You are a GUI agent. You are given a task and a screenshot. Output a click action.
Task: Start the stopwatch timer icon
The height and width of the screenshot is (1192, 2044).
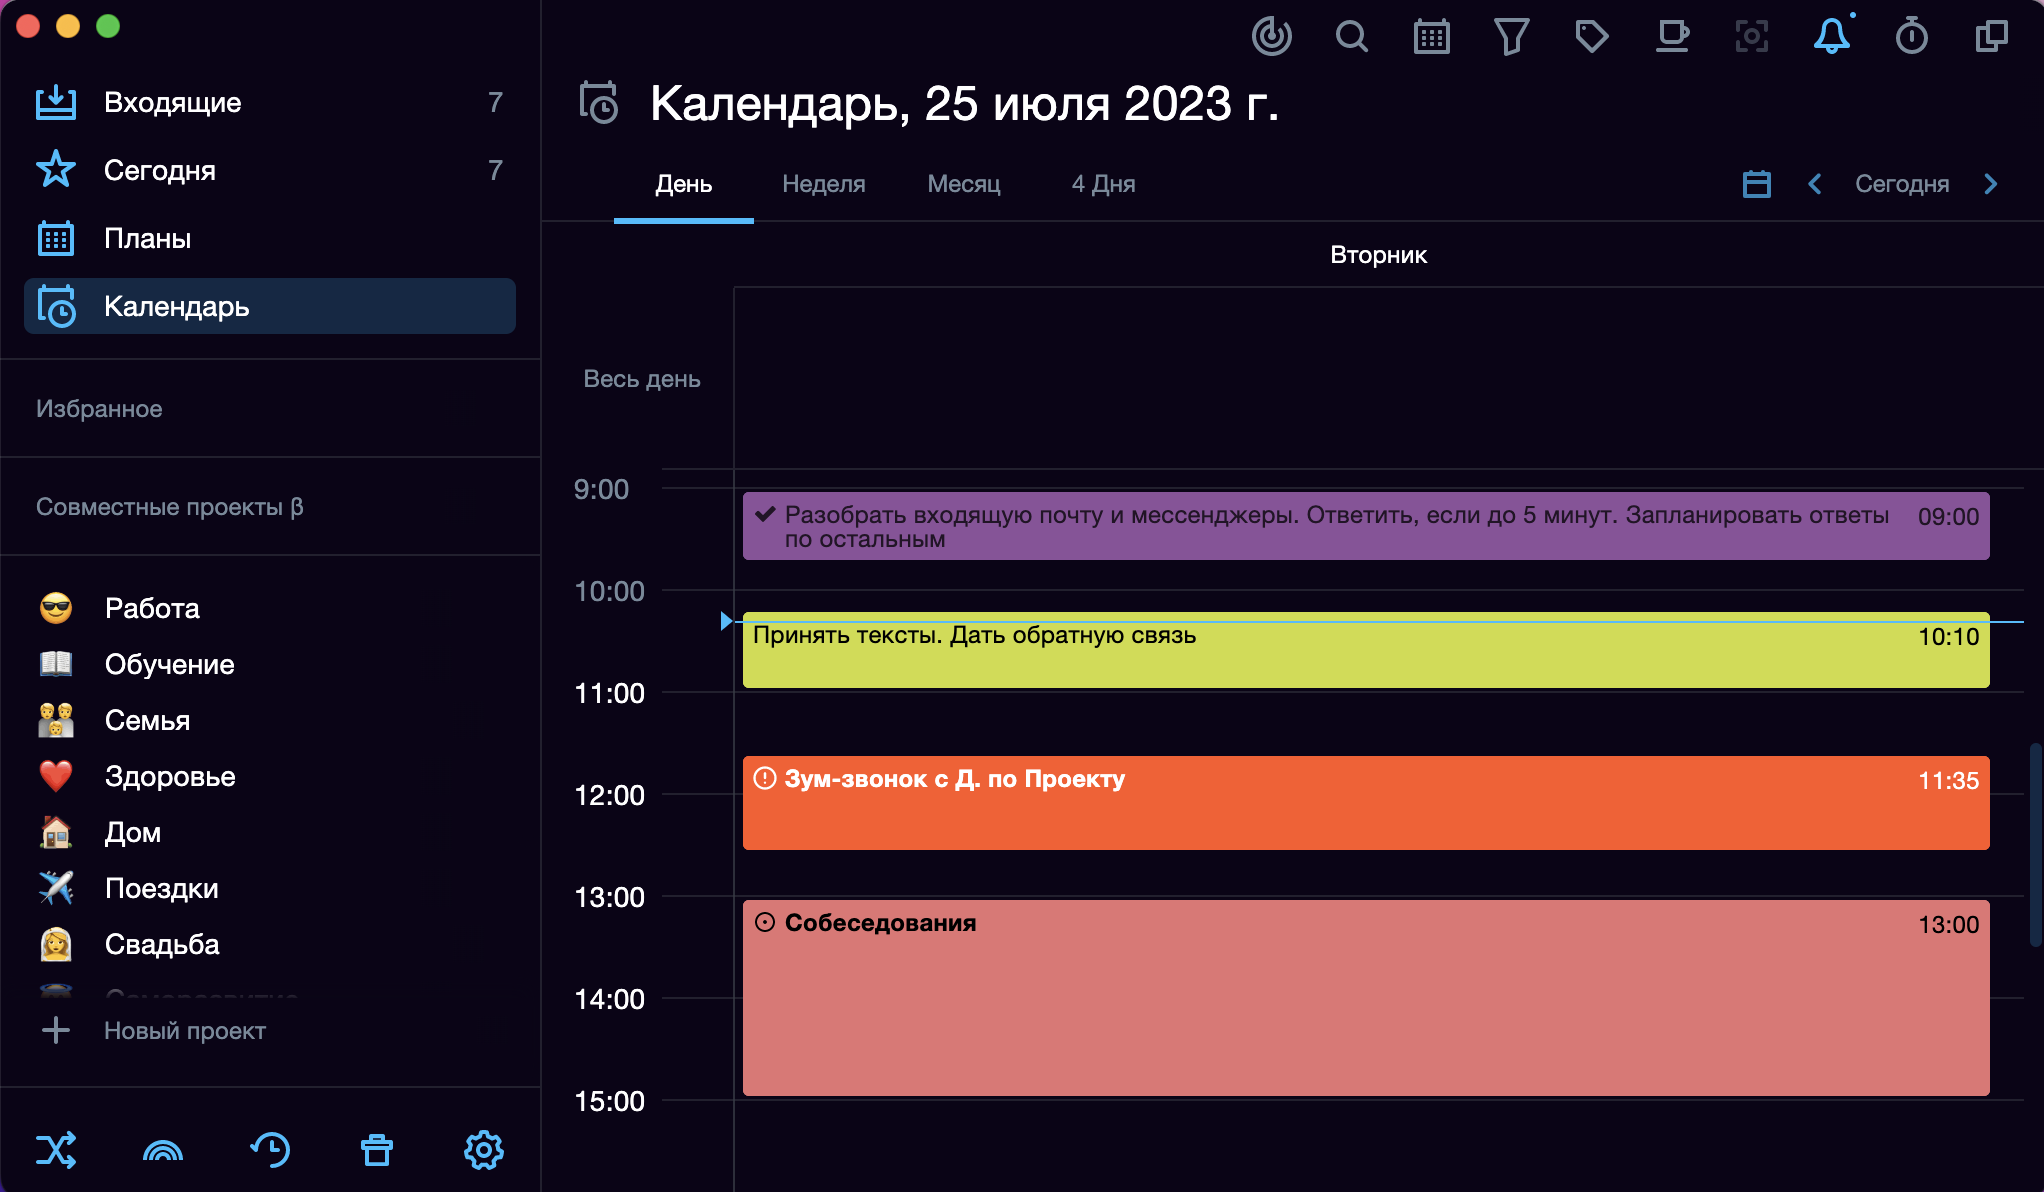[x=1911, y=37]
